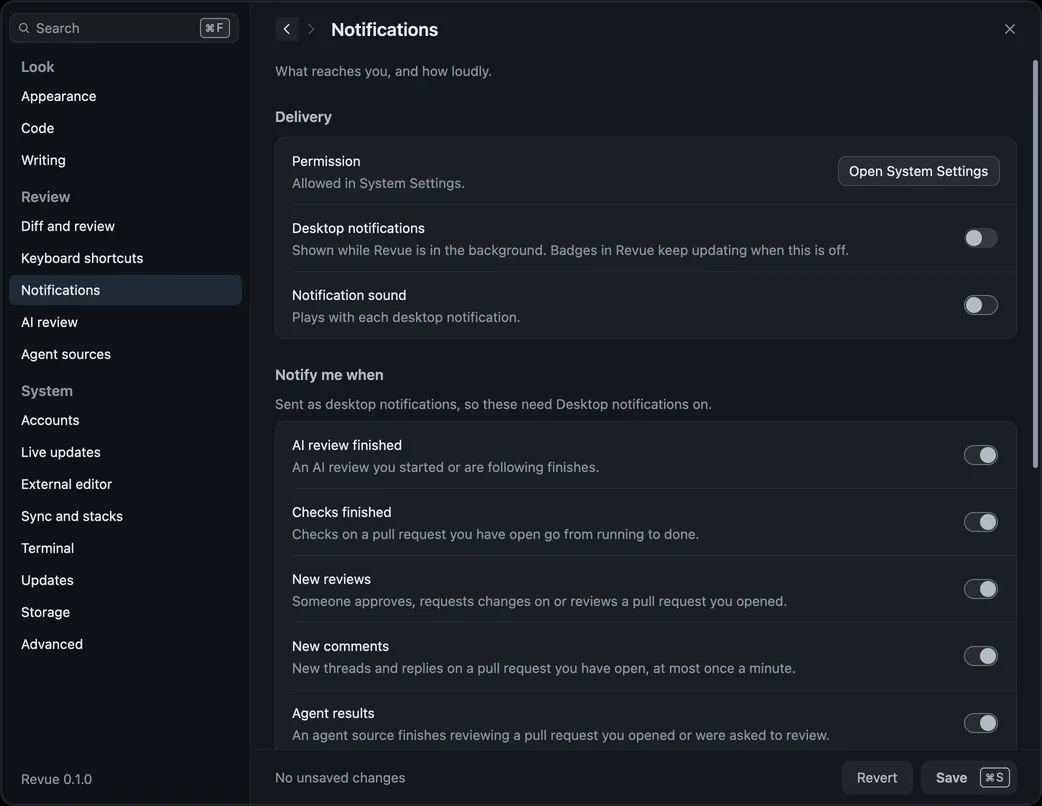Open Terminal settings
The width and height of the screenshot is (1042, 806).
tap(125, 548)
